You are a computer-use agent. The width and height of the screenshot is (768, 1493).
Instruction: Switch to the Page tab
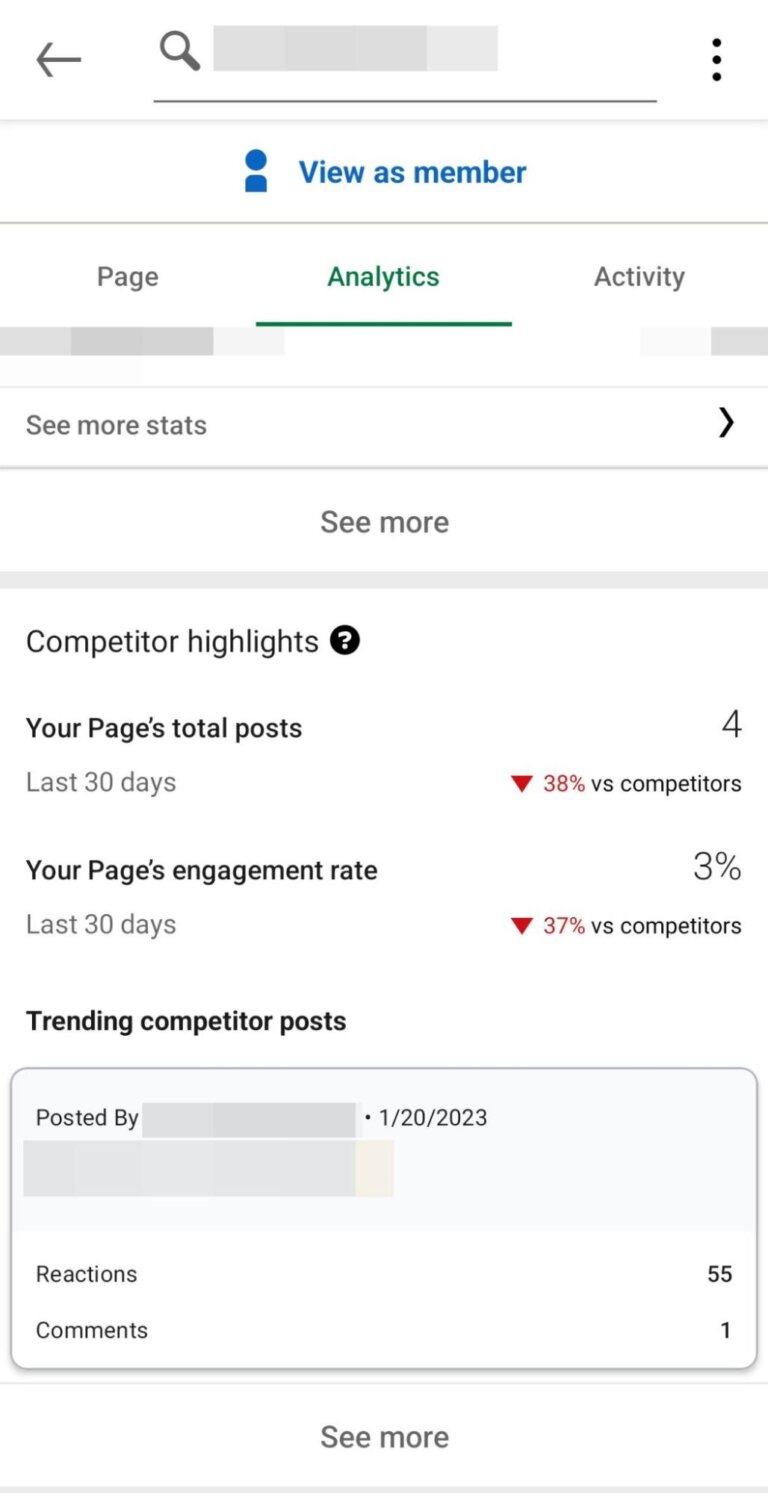click(x=127, y=277)
